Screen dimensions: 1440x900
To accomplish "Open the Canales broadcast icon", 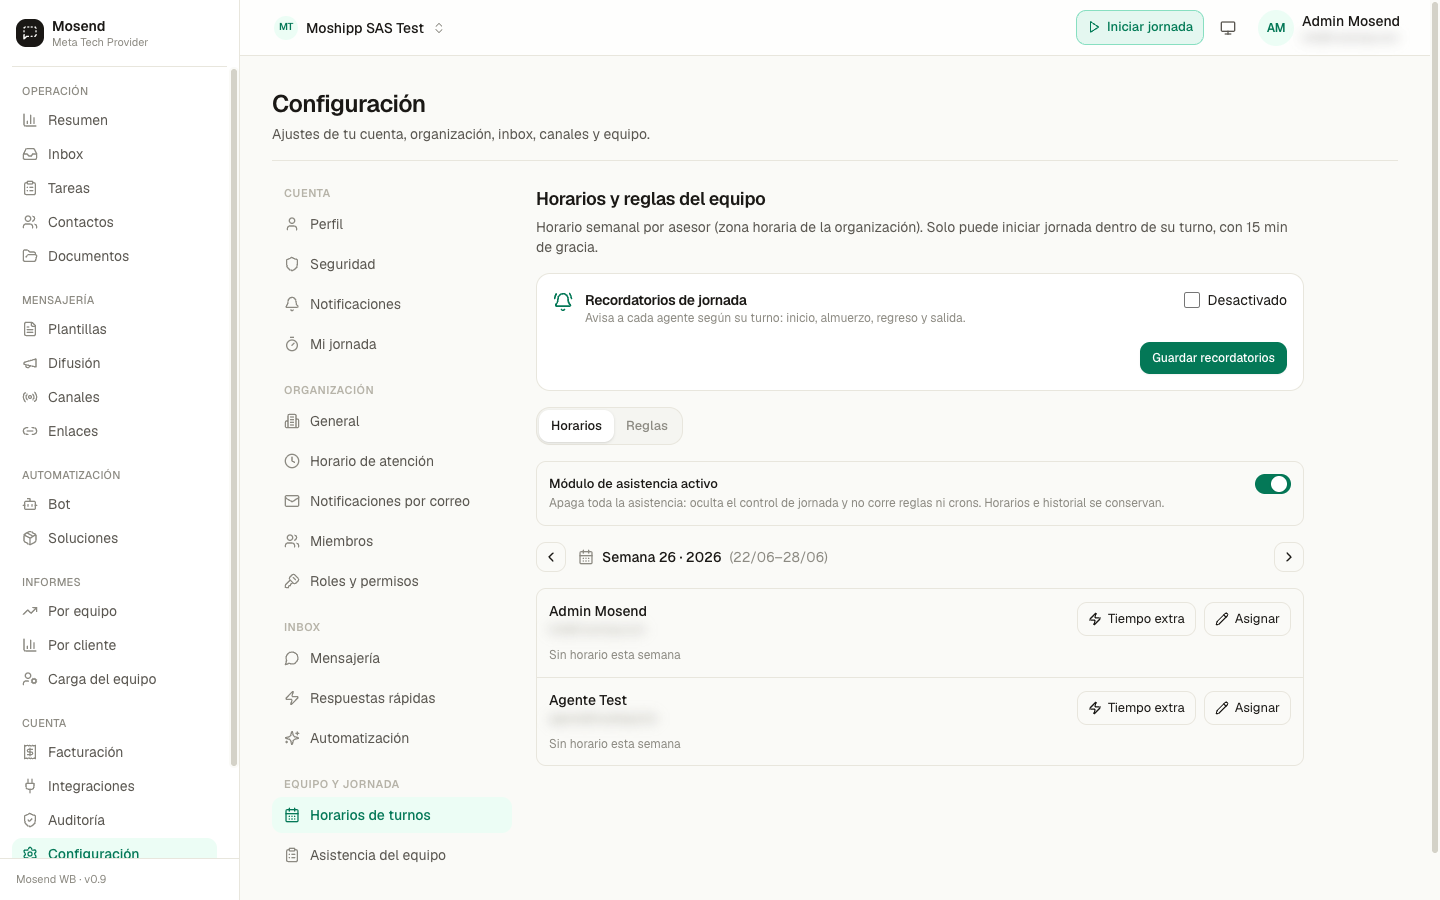I will [x=30, y=397].
